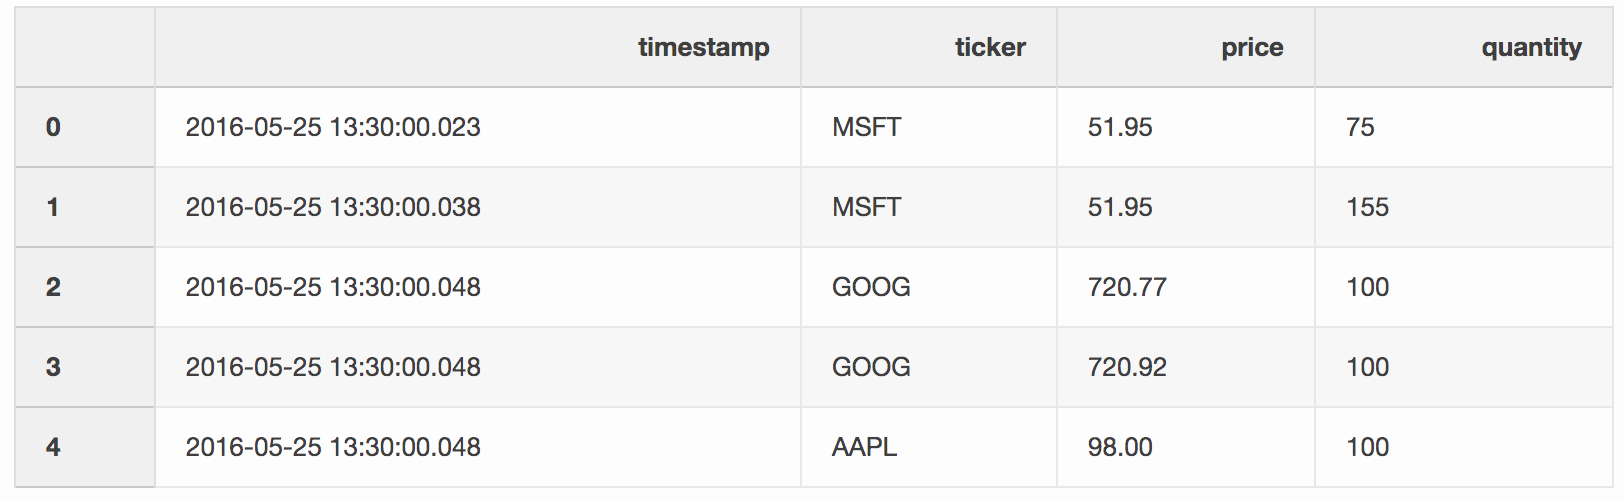1624x502 pixels.
Task: Select row index 3
Action: pyautogui.click(x=53, y=367)
